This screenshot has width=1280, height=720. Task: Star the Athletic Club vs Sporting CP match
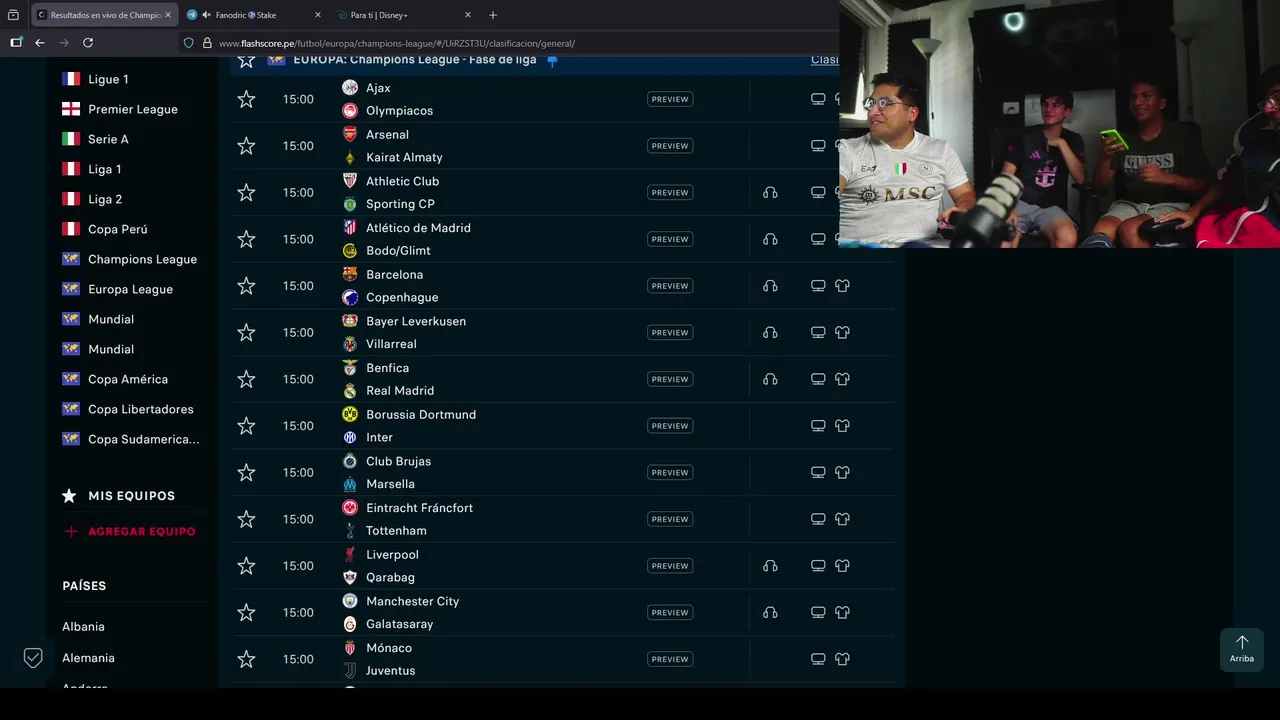(246, 192)
